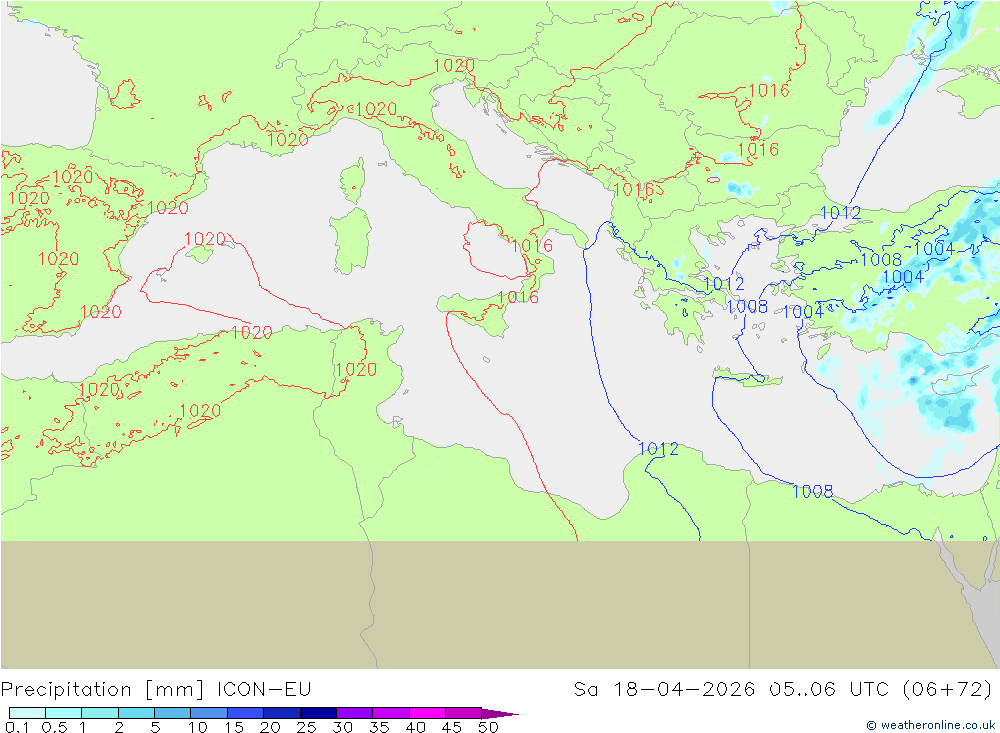Image resolution: width=1000 pixels, height=733 pixels.
Task: Open the weatheronline.co.uk copyright link
Action: tap(930, 725)
